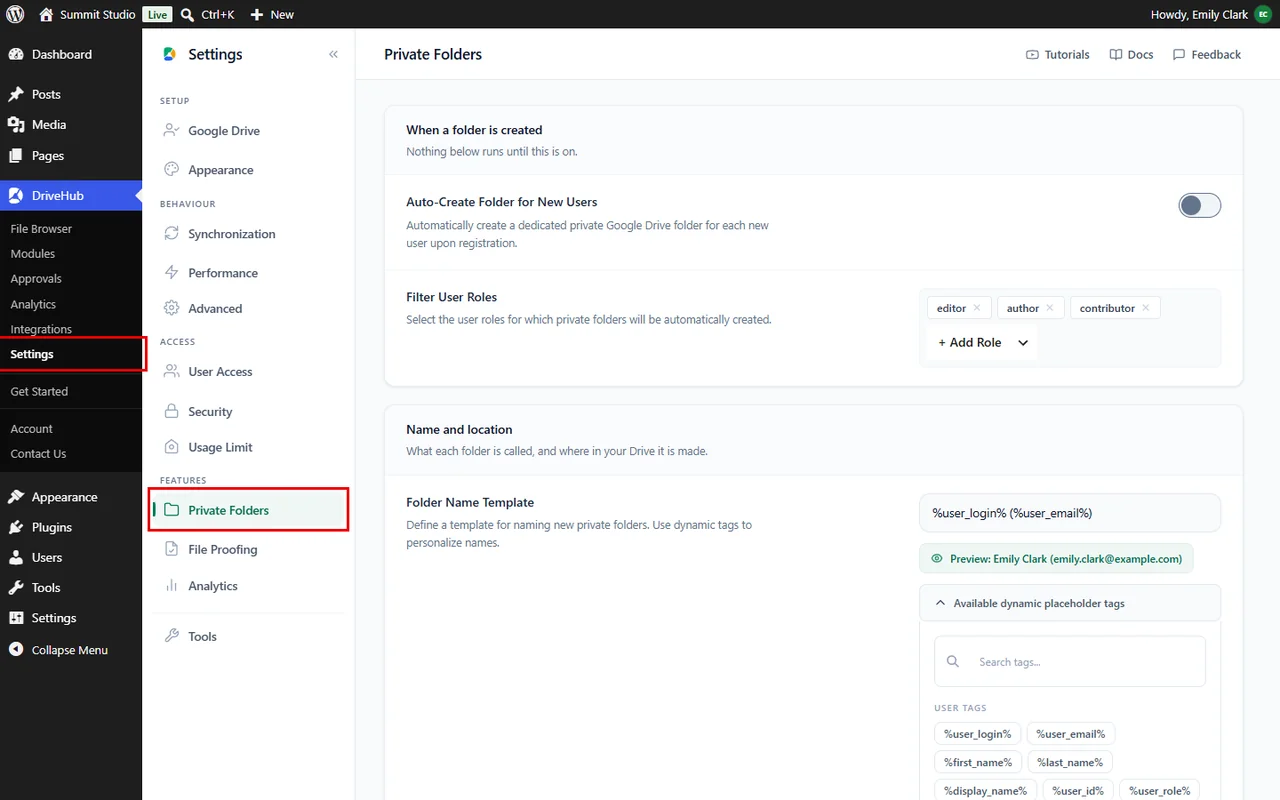The width and height of the screenshot is (1280, 800).
Task: Click the WordPress logo icon
Action: [x=15, y=14]
